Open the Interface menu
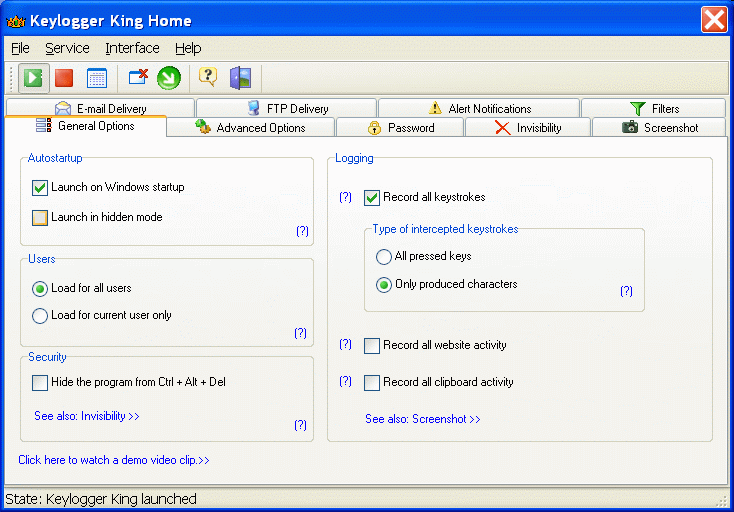This screenshot has height=512, width=734. (x=132, y=48)
